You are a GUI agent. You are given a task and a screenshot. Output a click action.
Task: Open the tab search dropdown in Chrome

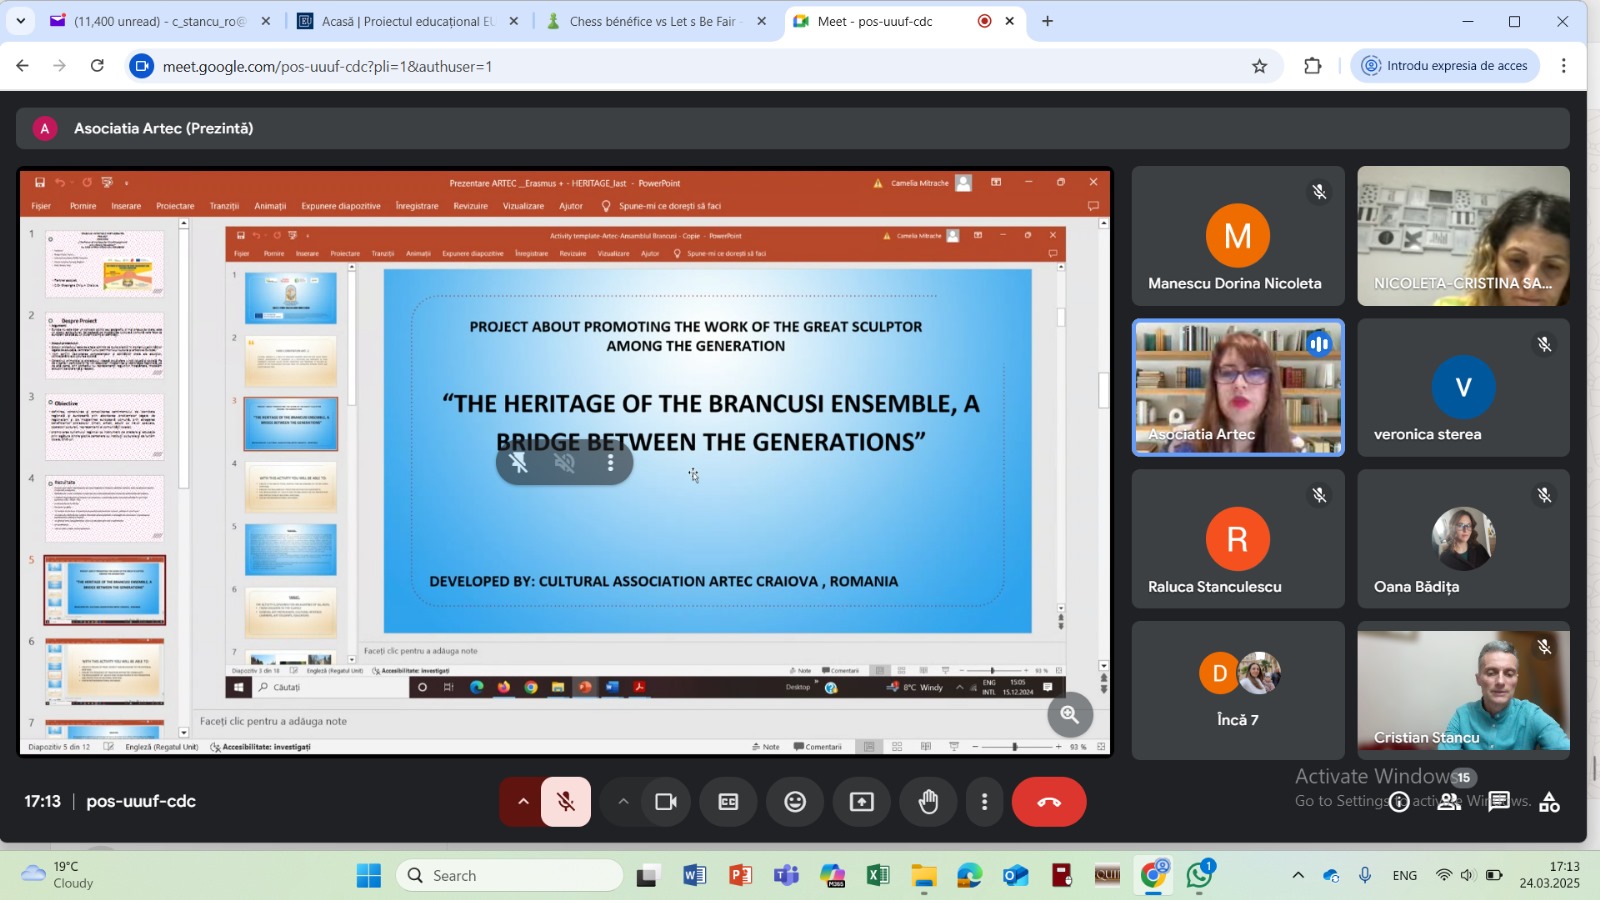[20, 21]
